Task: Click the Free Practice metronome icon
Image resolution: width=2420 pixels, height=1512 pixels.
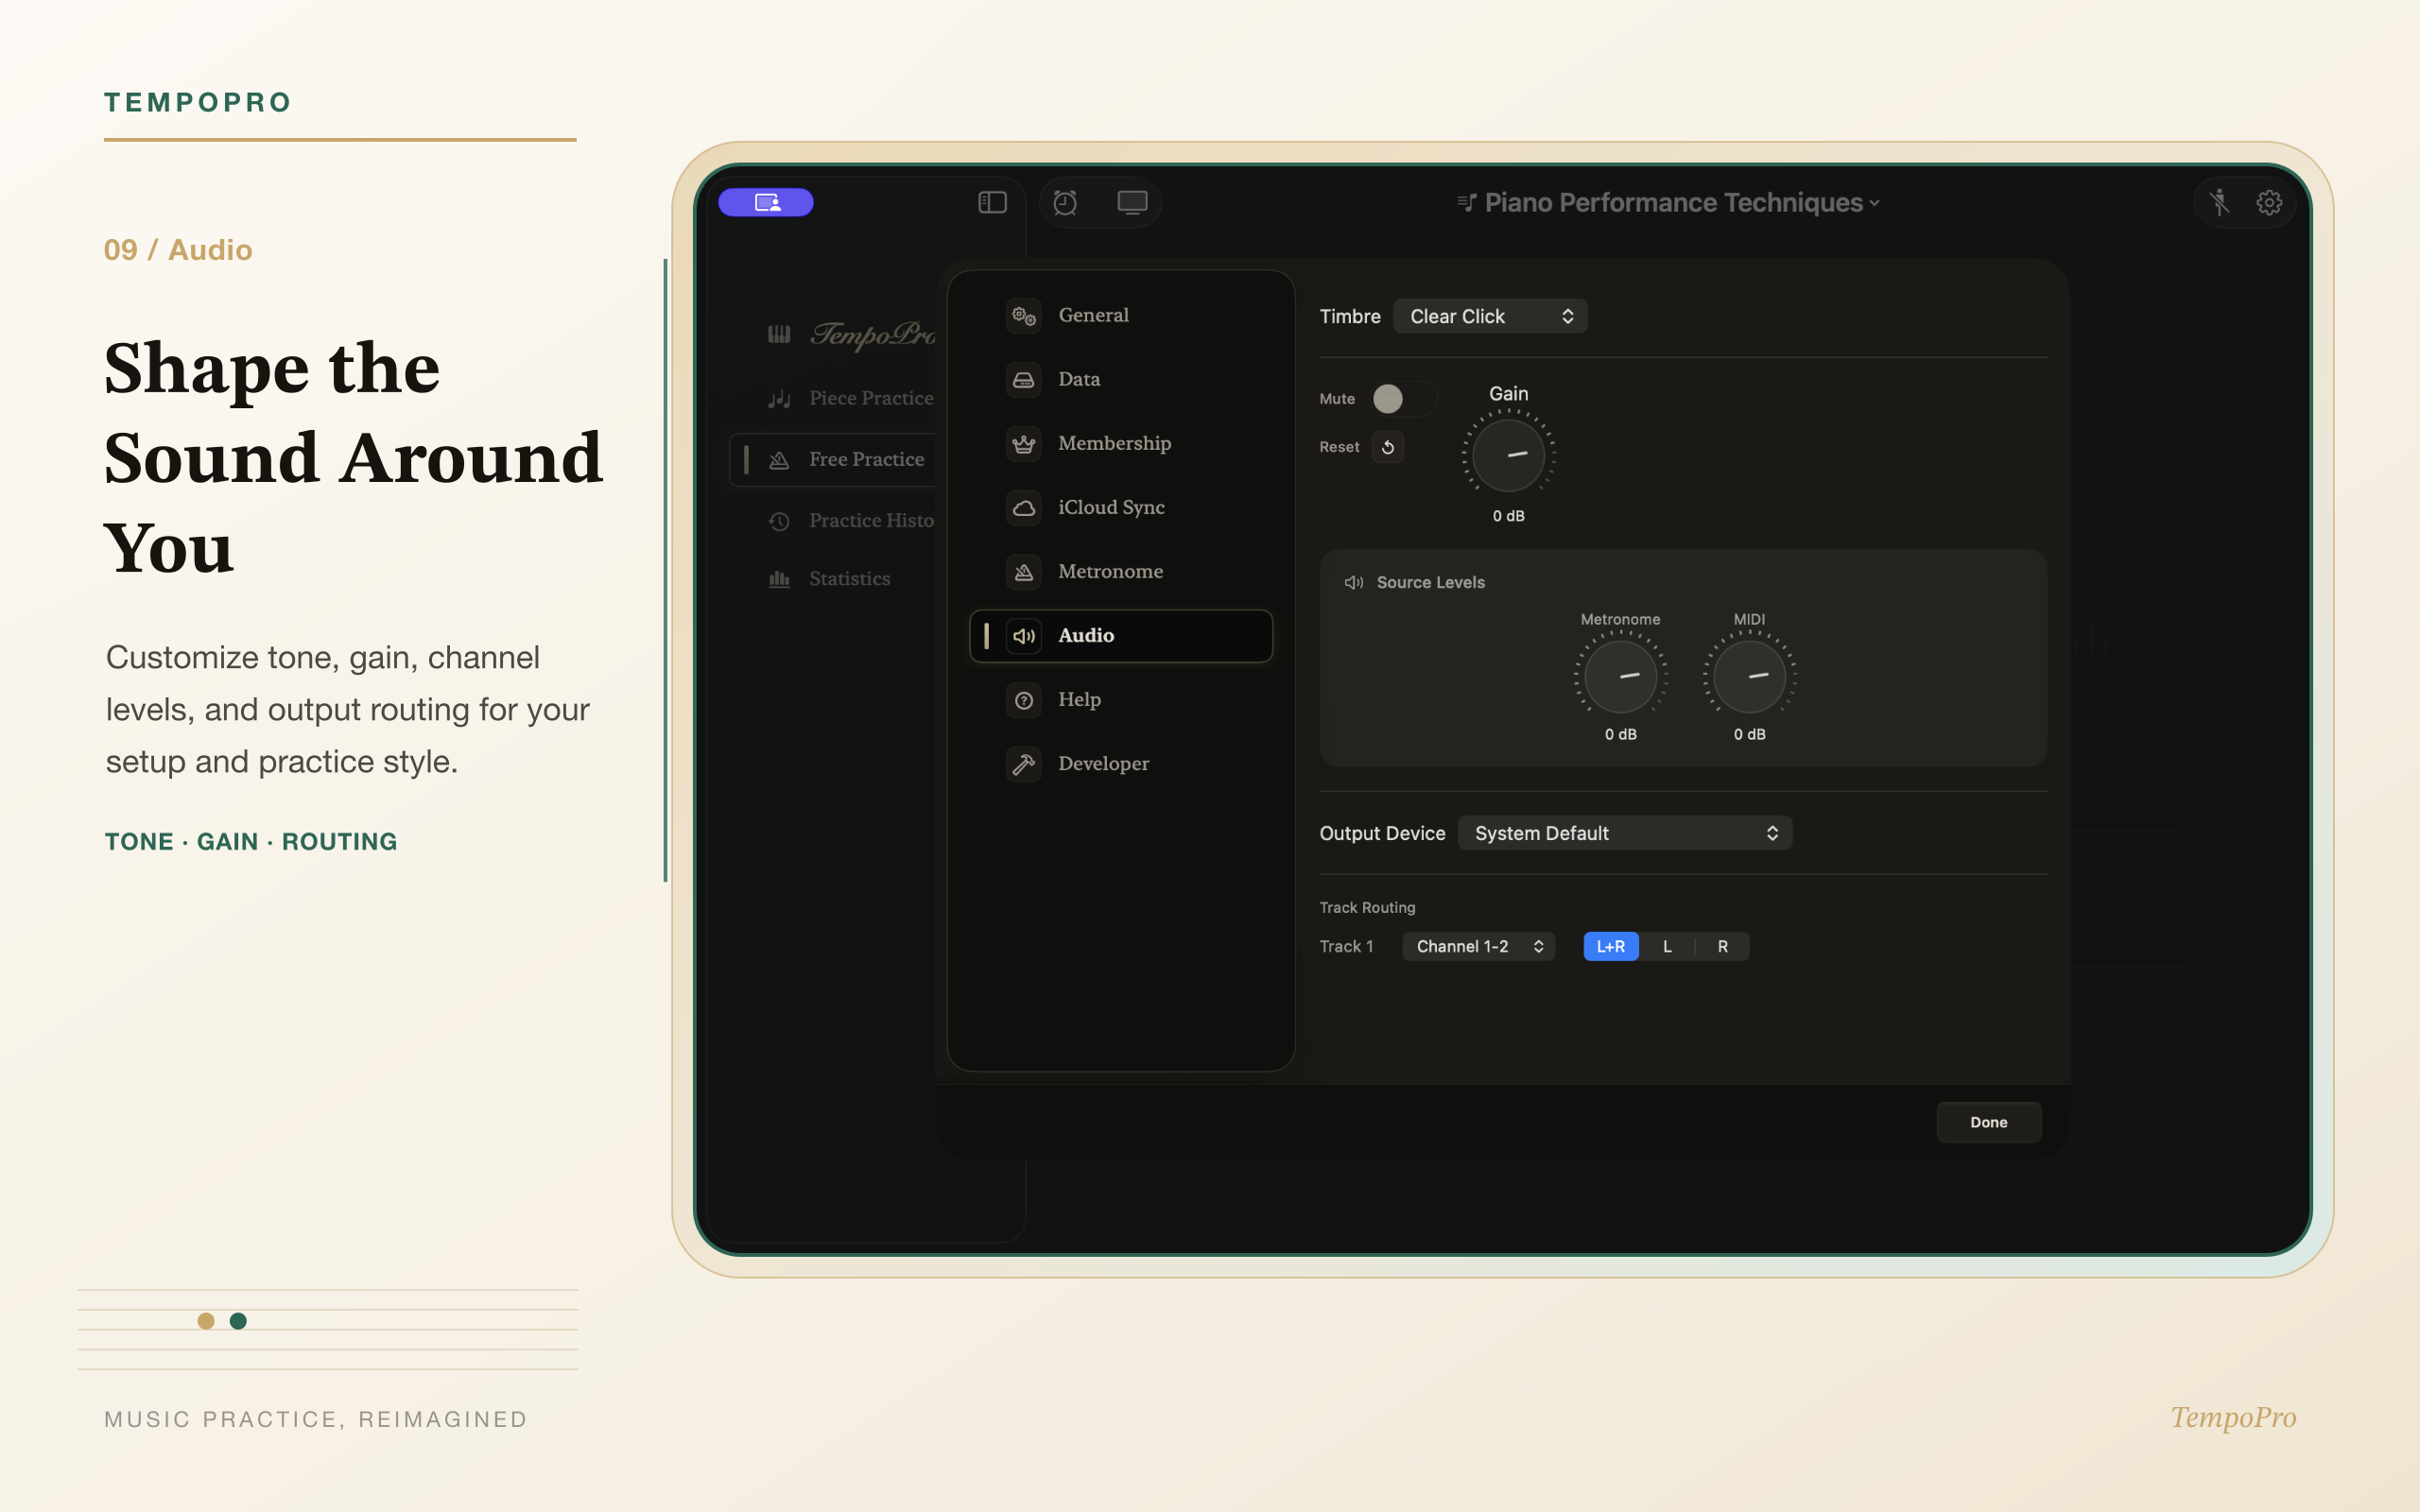Action: pos(779,460)
